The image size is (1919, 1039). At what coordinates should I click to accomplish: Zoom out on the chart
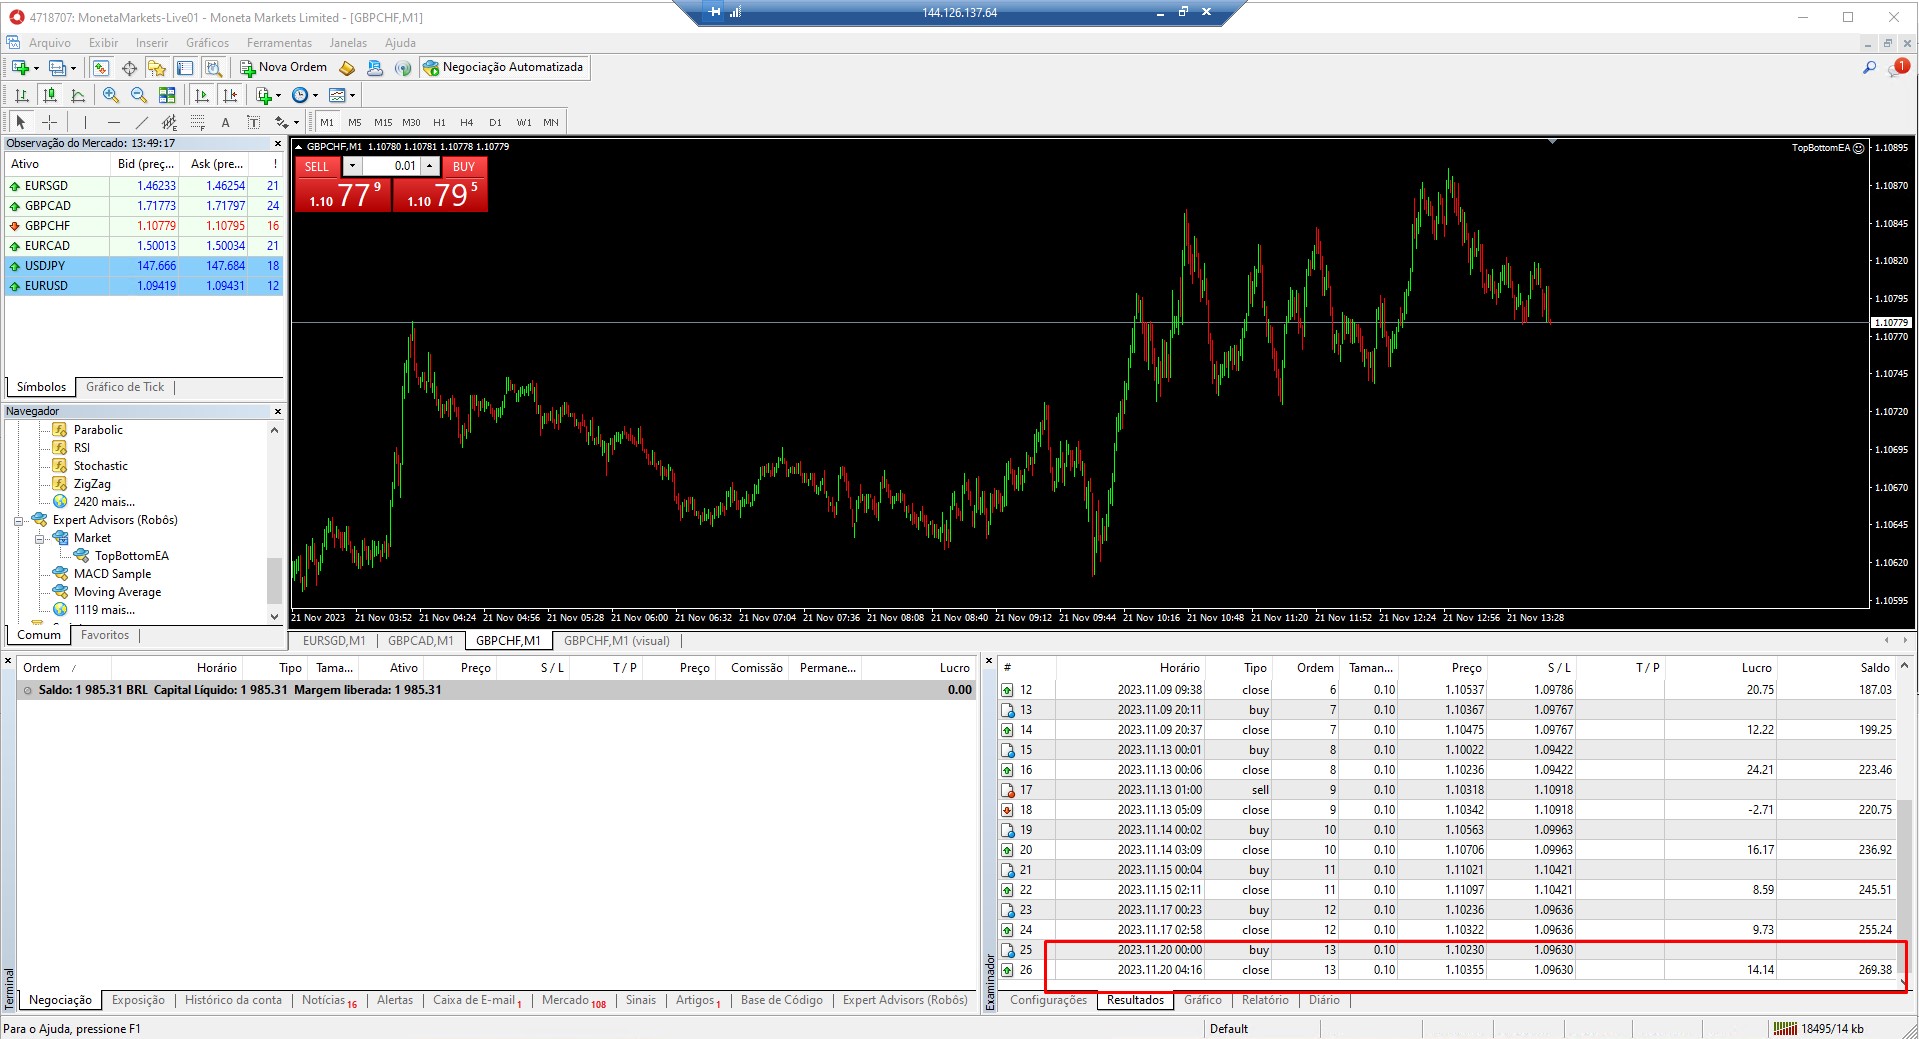139,95
